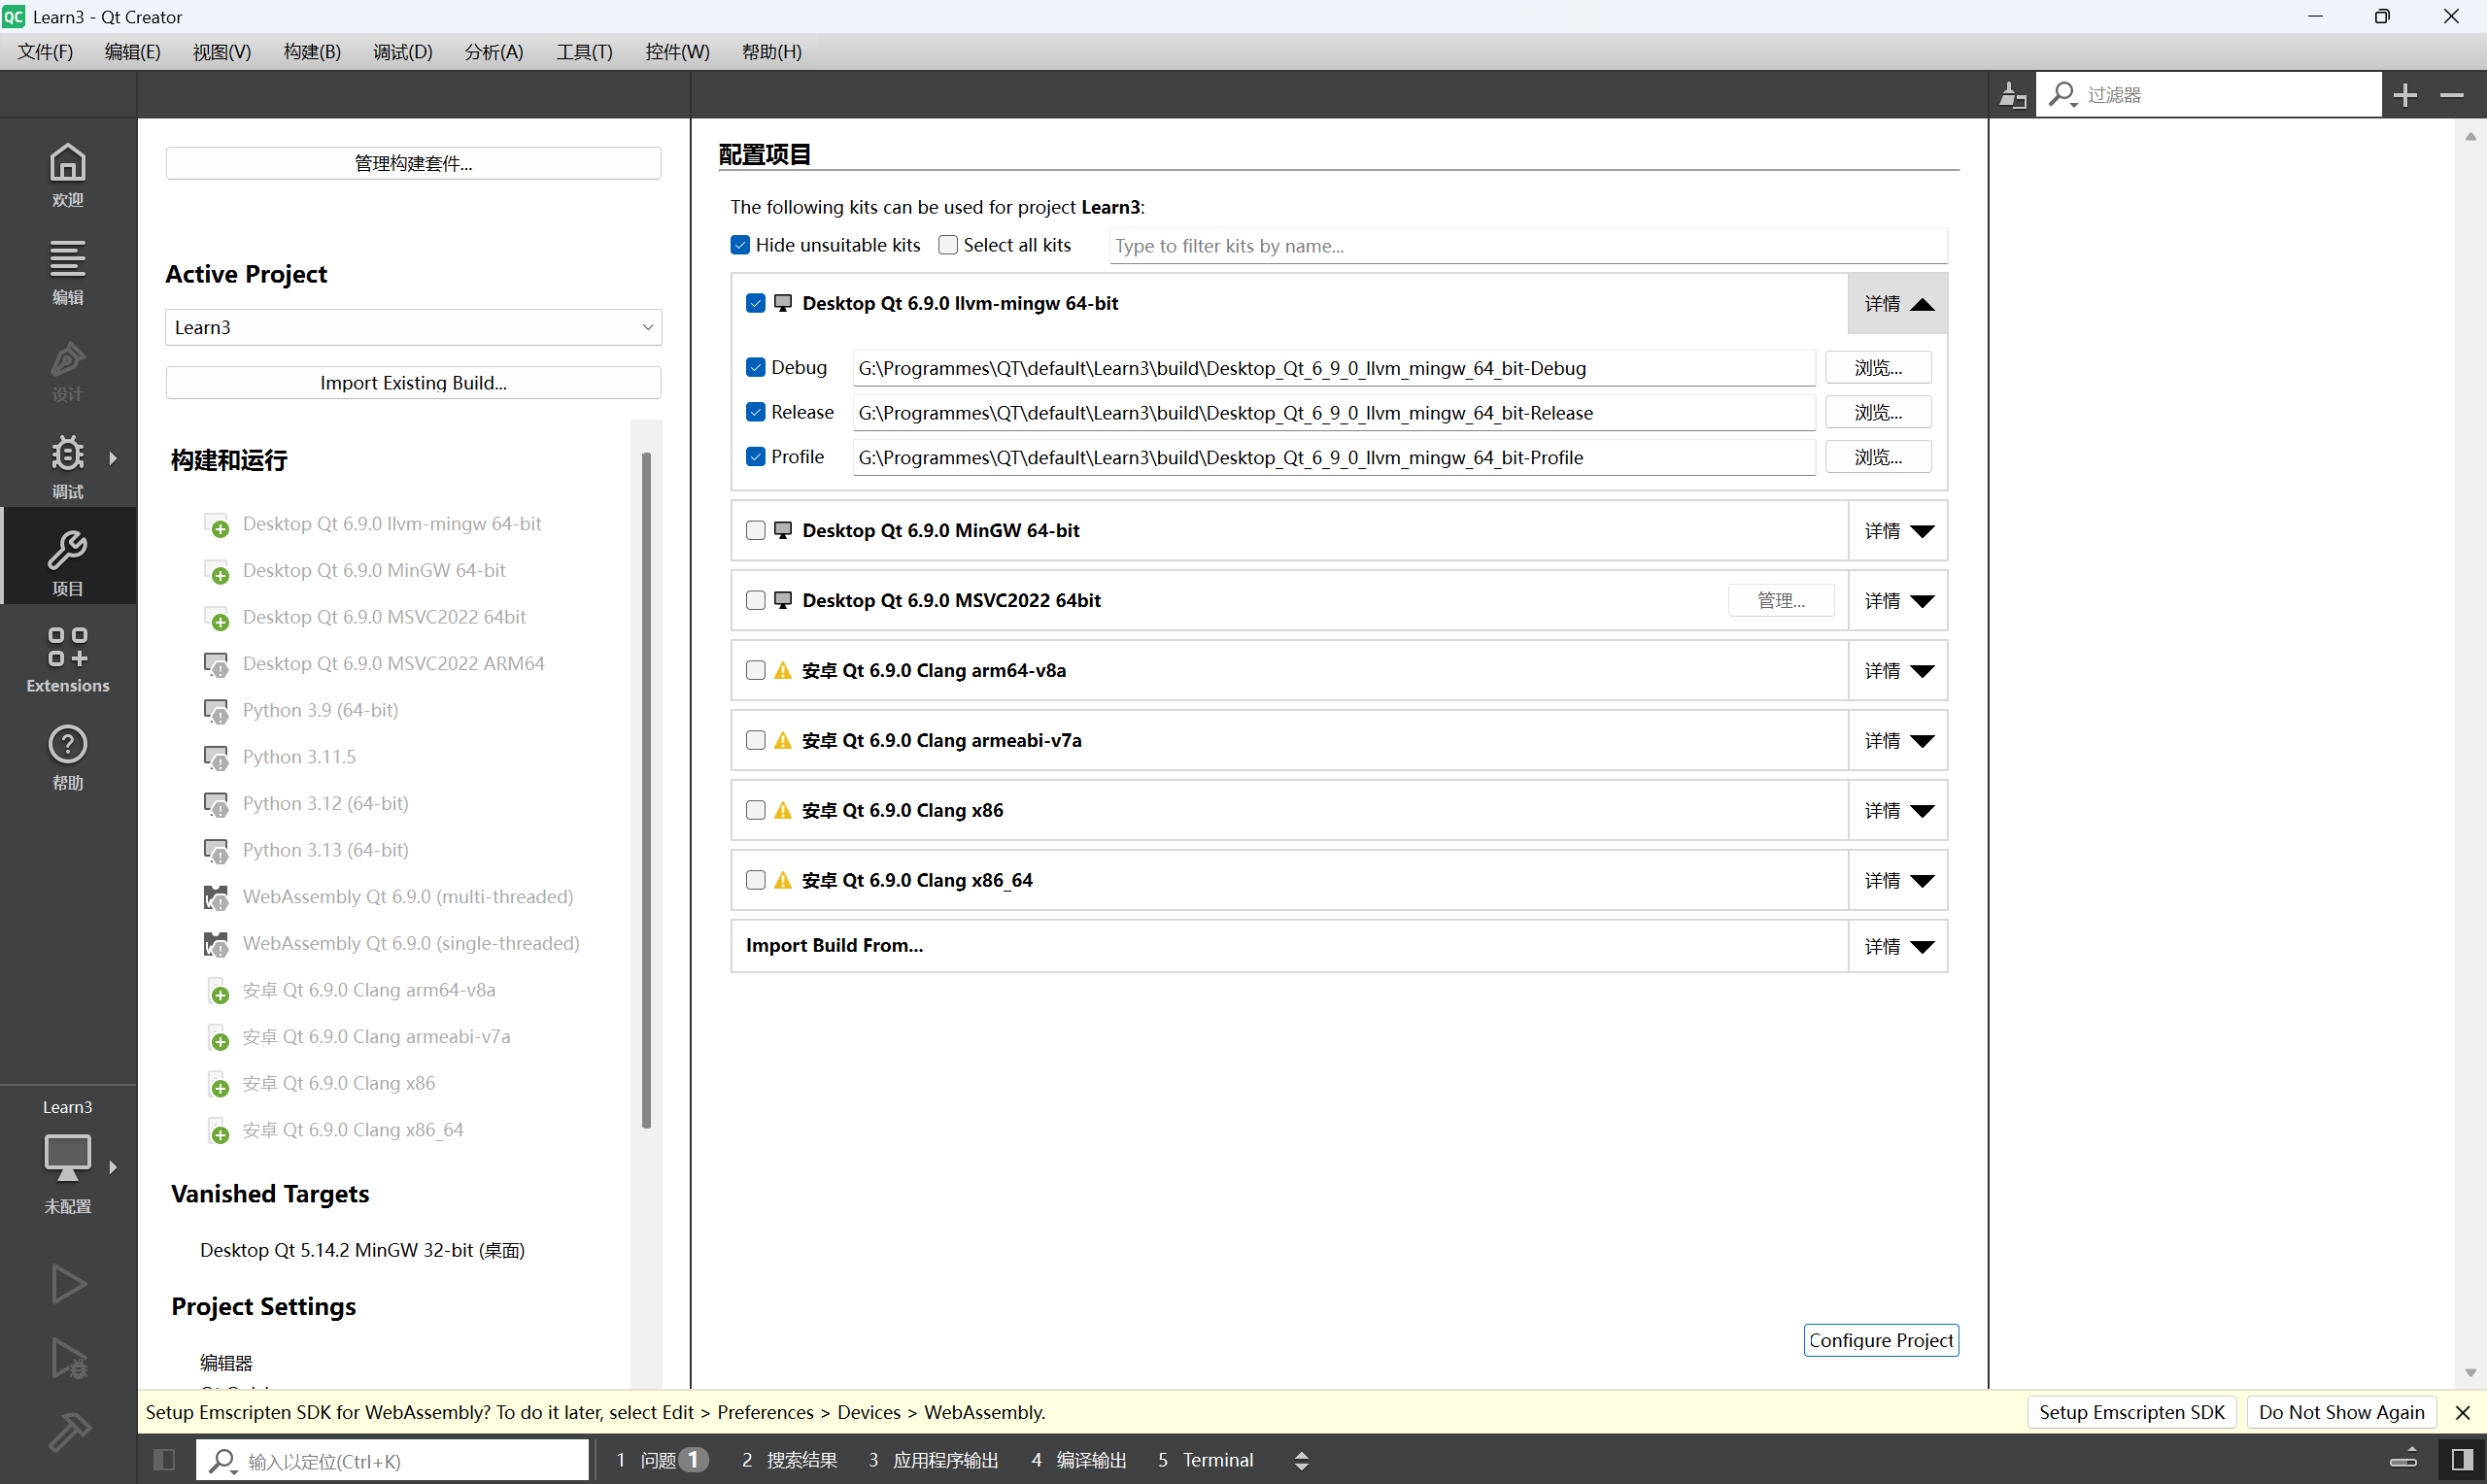Open the Learn3 kit selector monitor icon
Viewport: 2487px width, 1484px height.
(x=68, y=1158)
